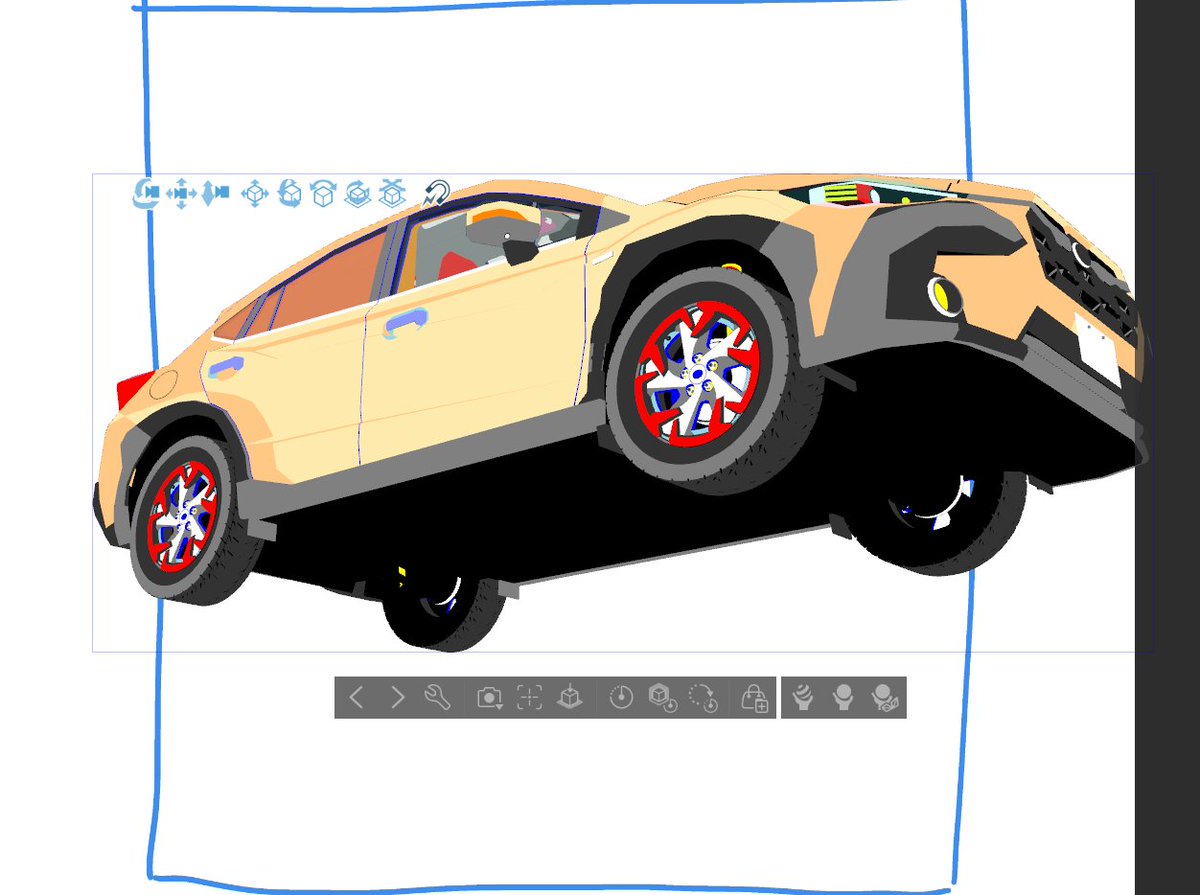The height and width of the screenshot is (895, 1200).
Task: Select the rotate object around axis icon
Action: (323, 193)
